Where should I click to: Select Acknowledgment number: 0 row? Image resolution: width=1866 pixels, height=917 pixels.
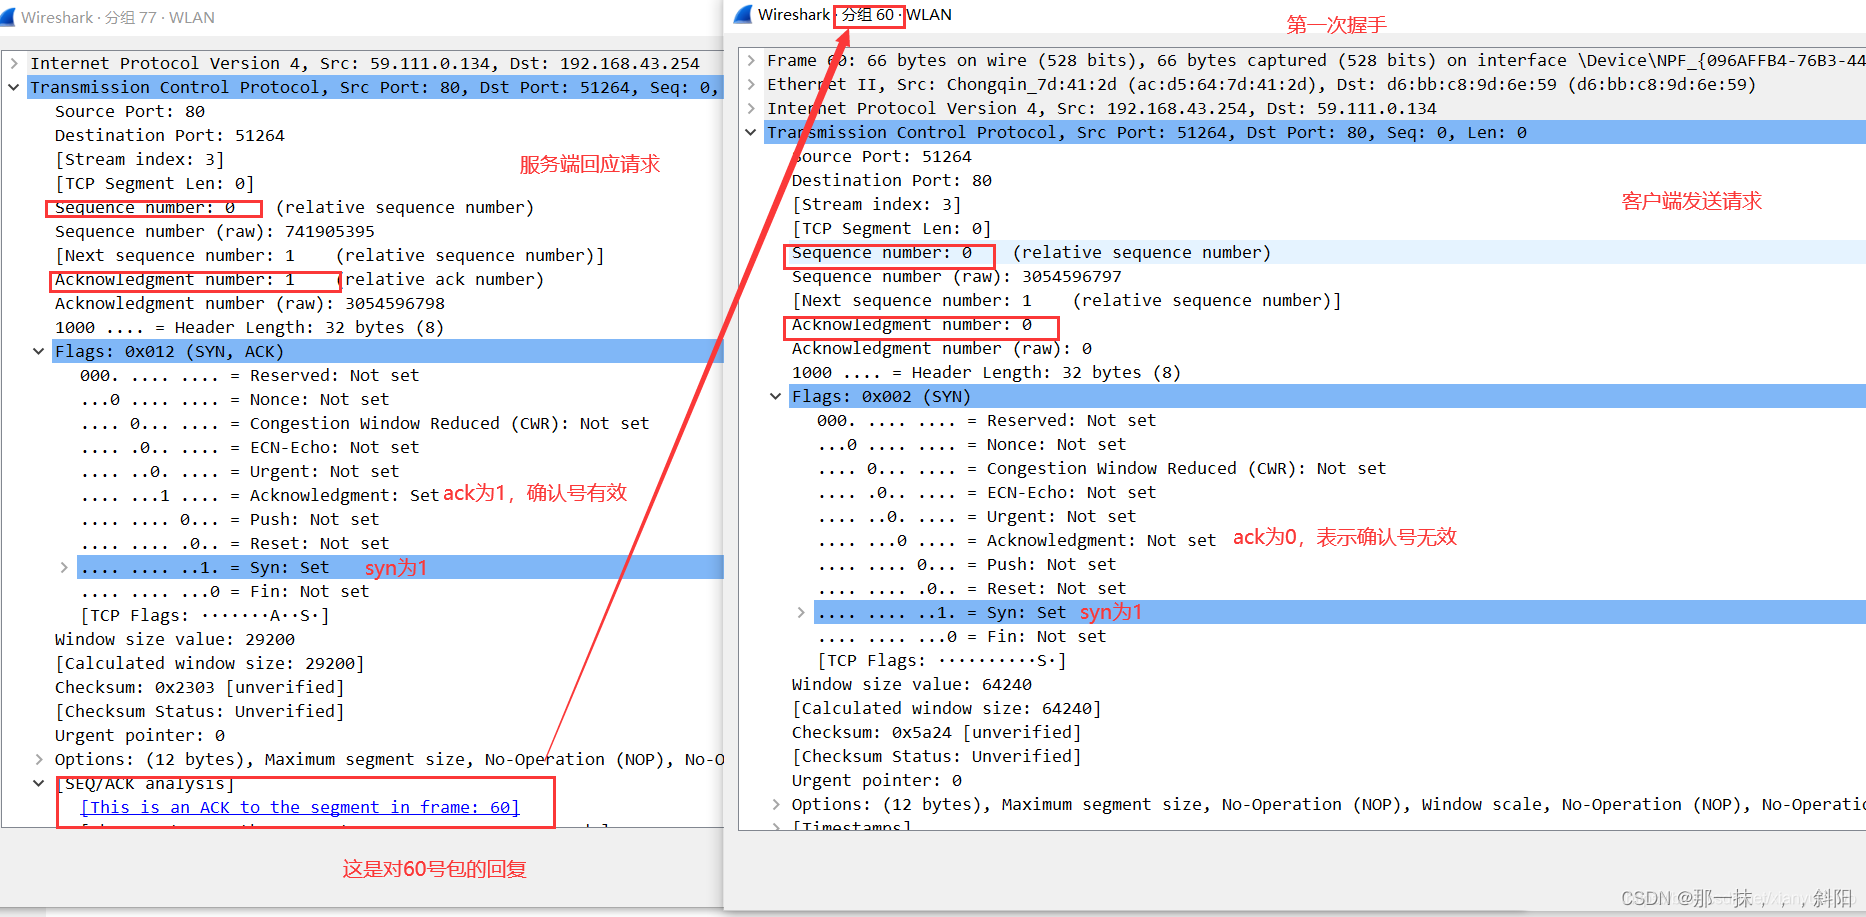(x=912, y=324)
